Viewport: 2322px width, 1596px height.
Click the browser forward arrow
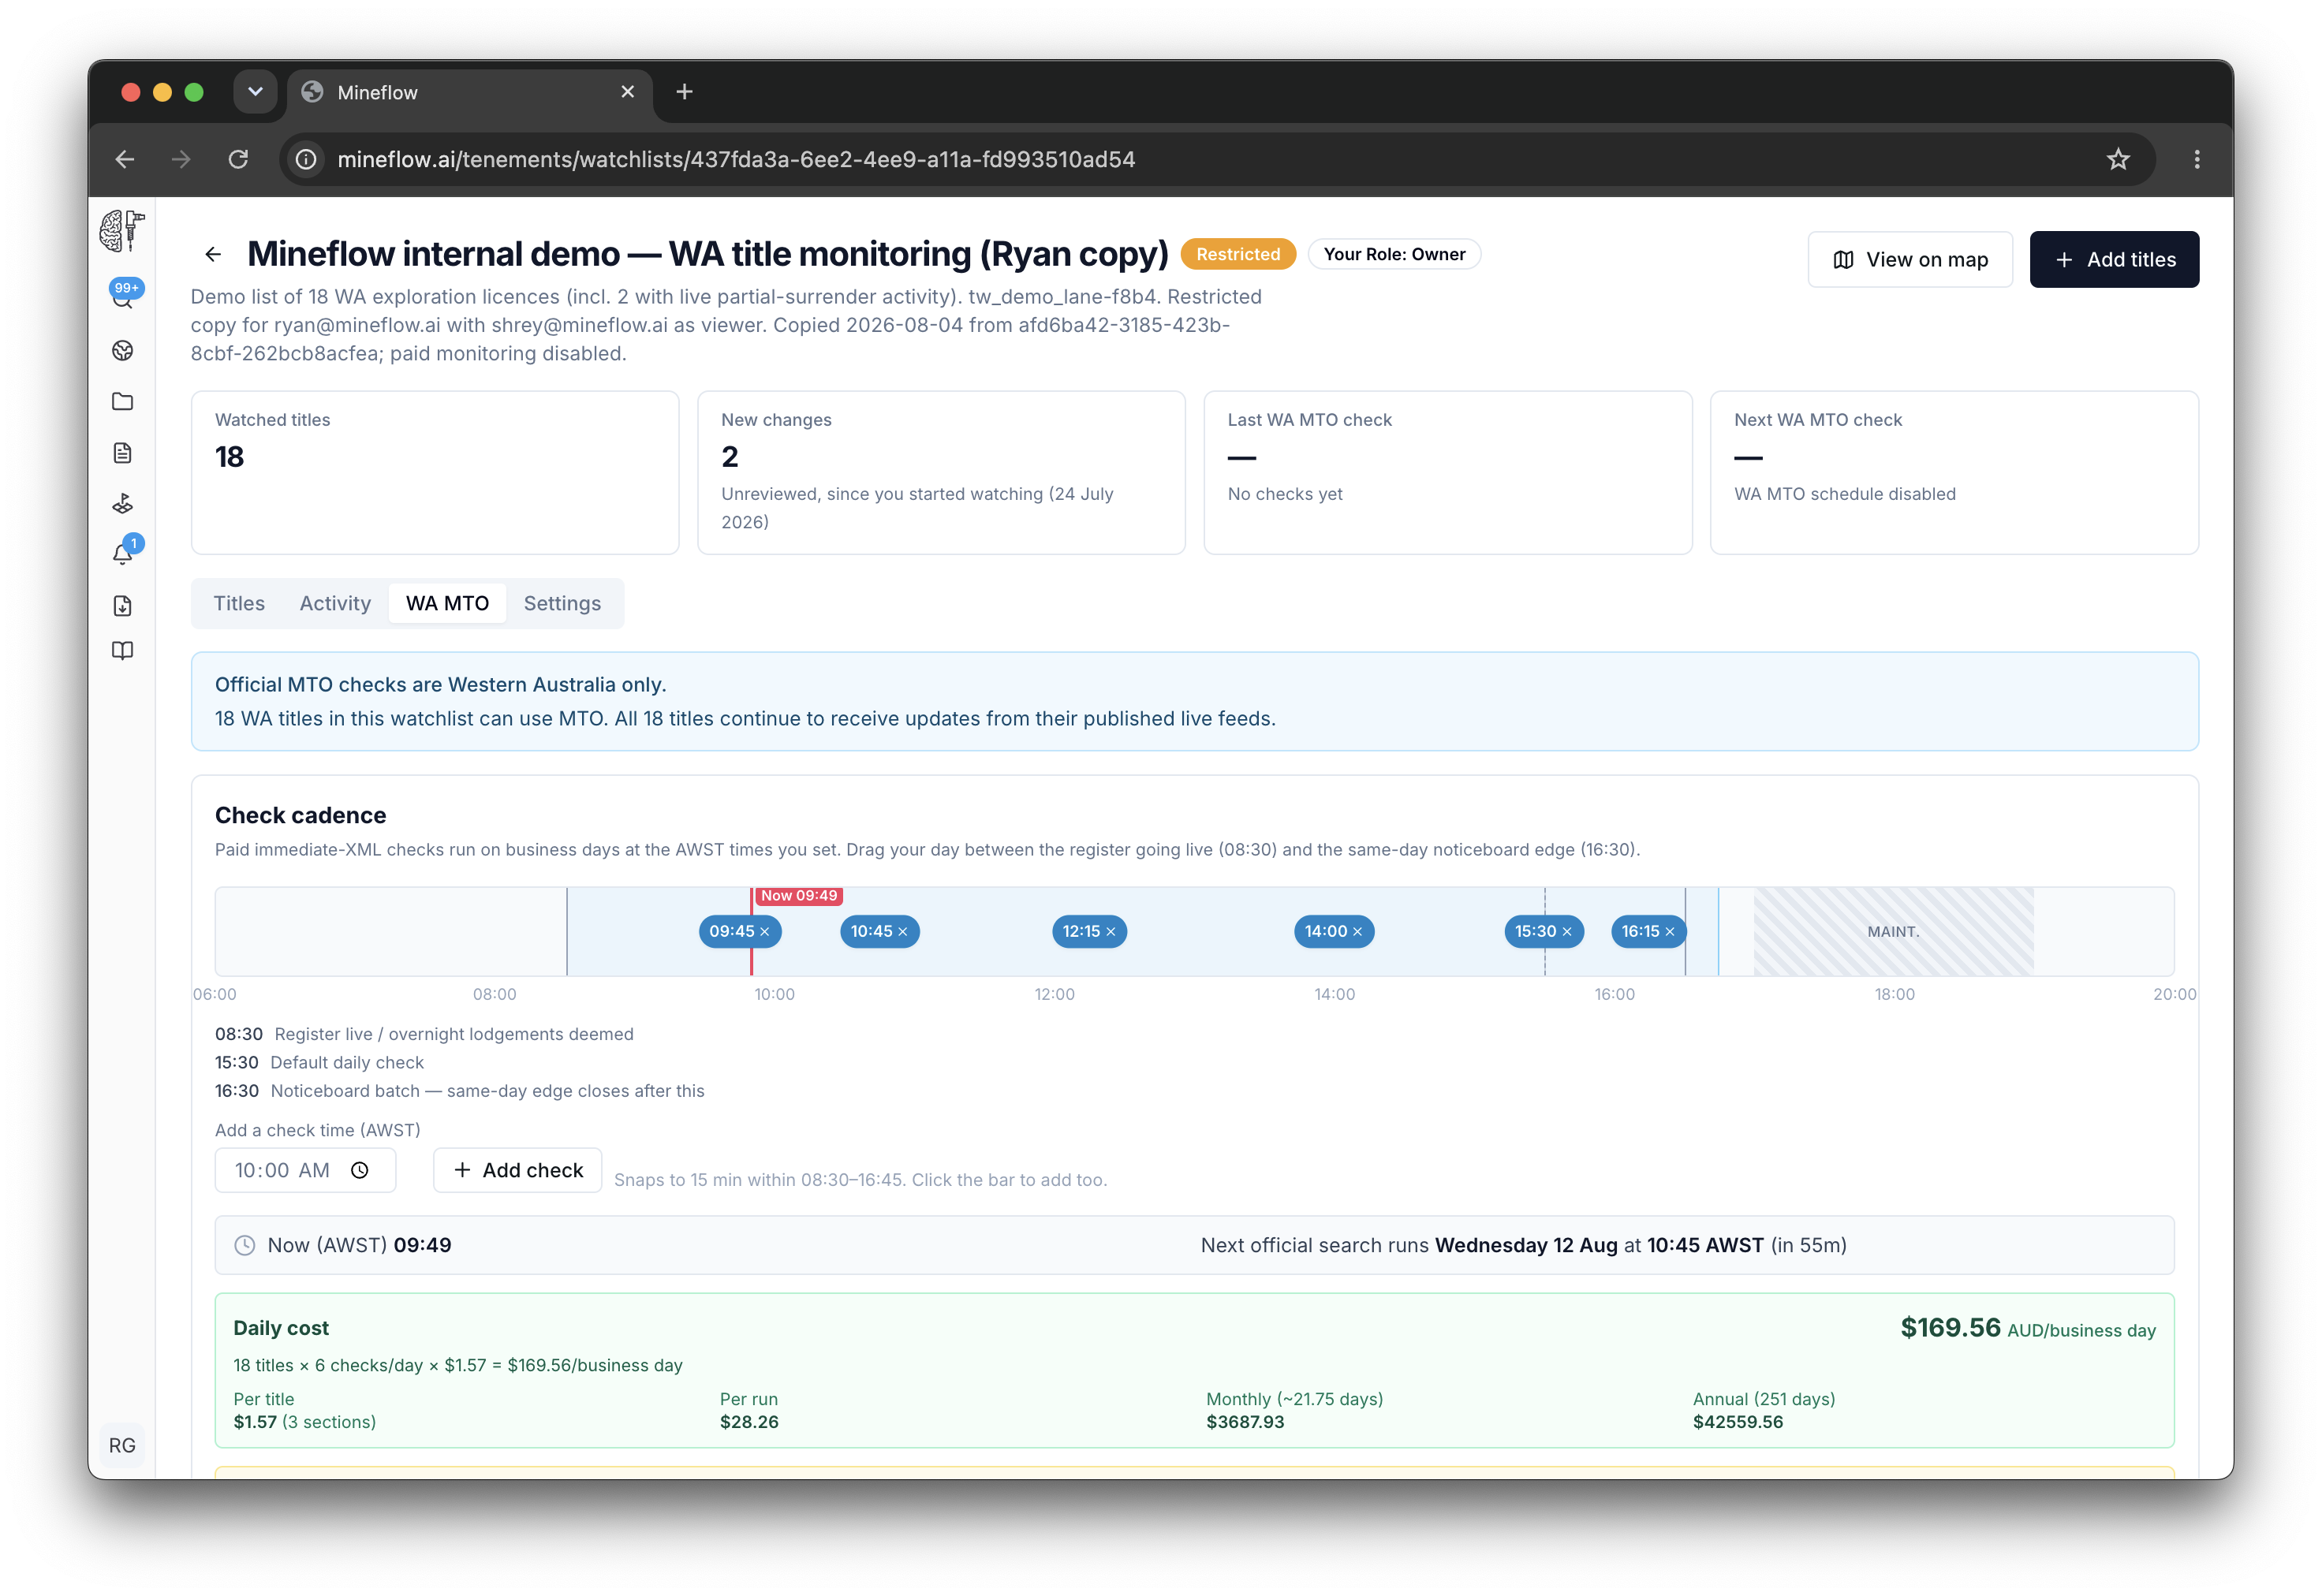point(181,159)
